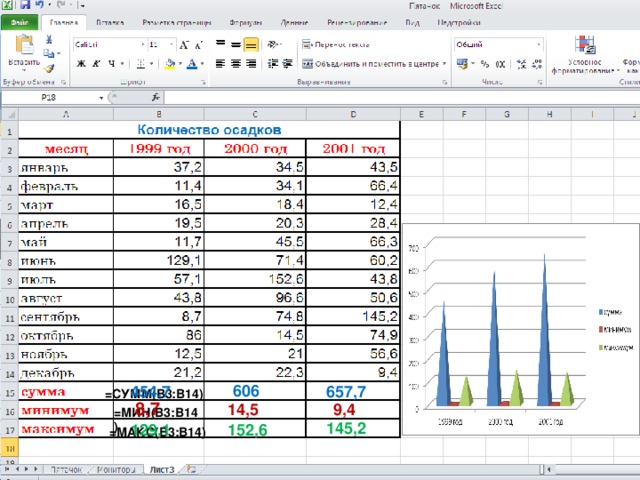Click the fill color bucket icon
The image size is (640, 480).
click(x=170, y=64)
